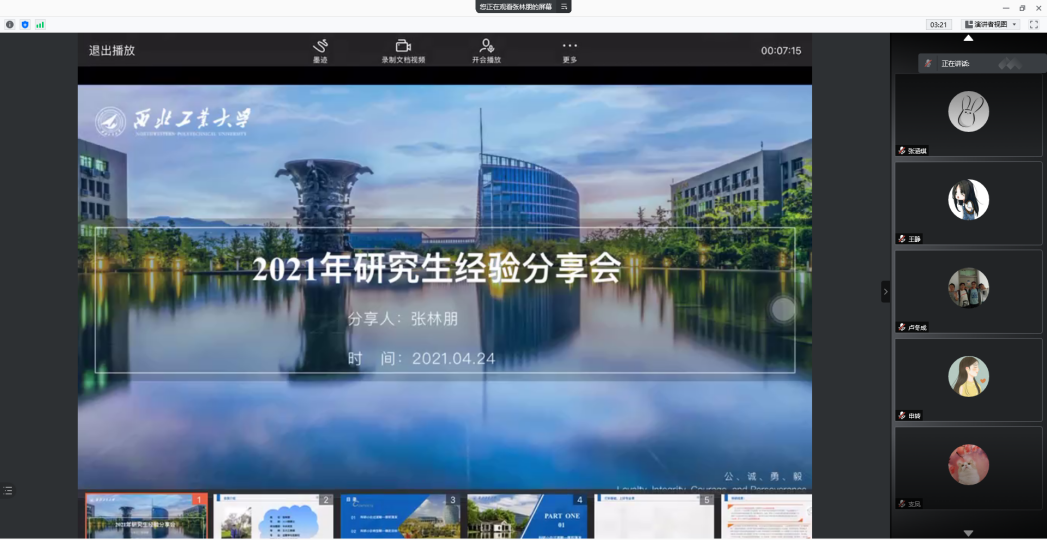Screen dimensions: 1048x540
Task: Select slide thumbnail number 3
Action: click(400, 516)
